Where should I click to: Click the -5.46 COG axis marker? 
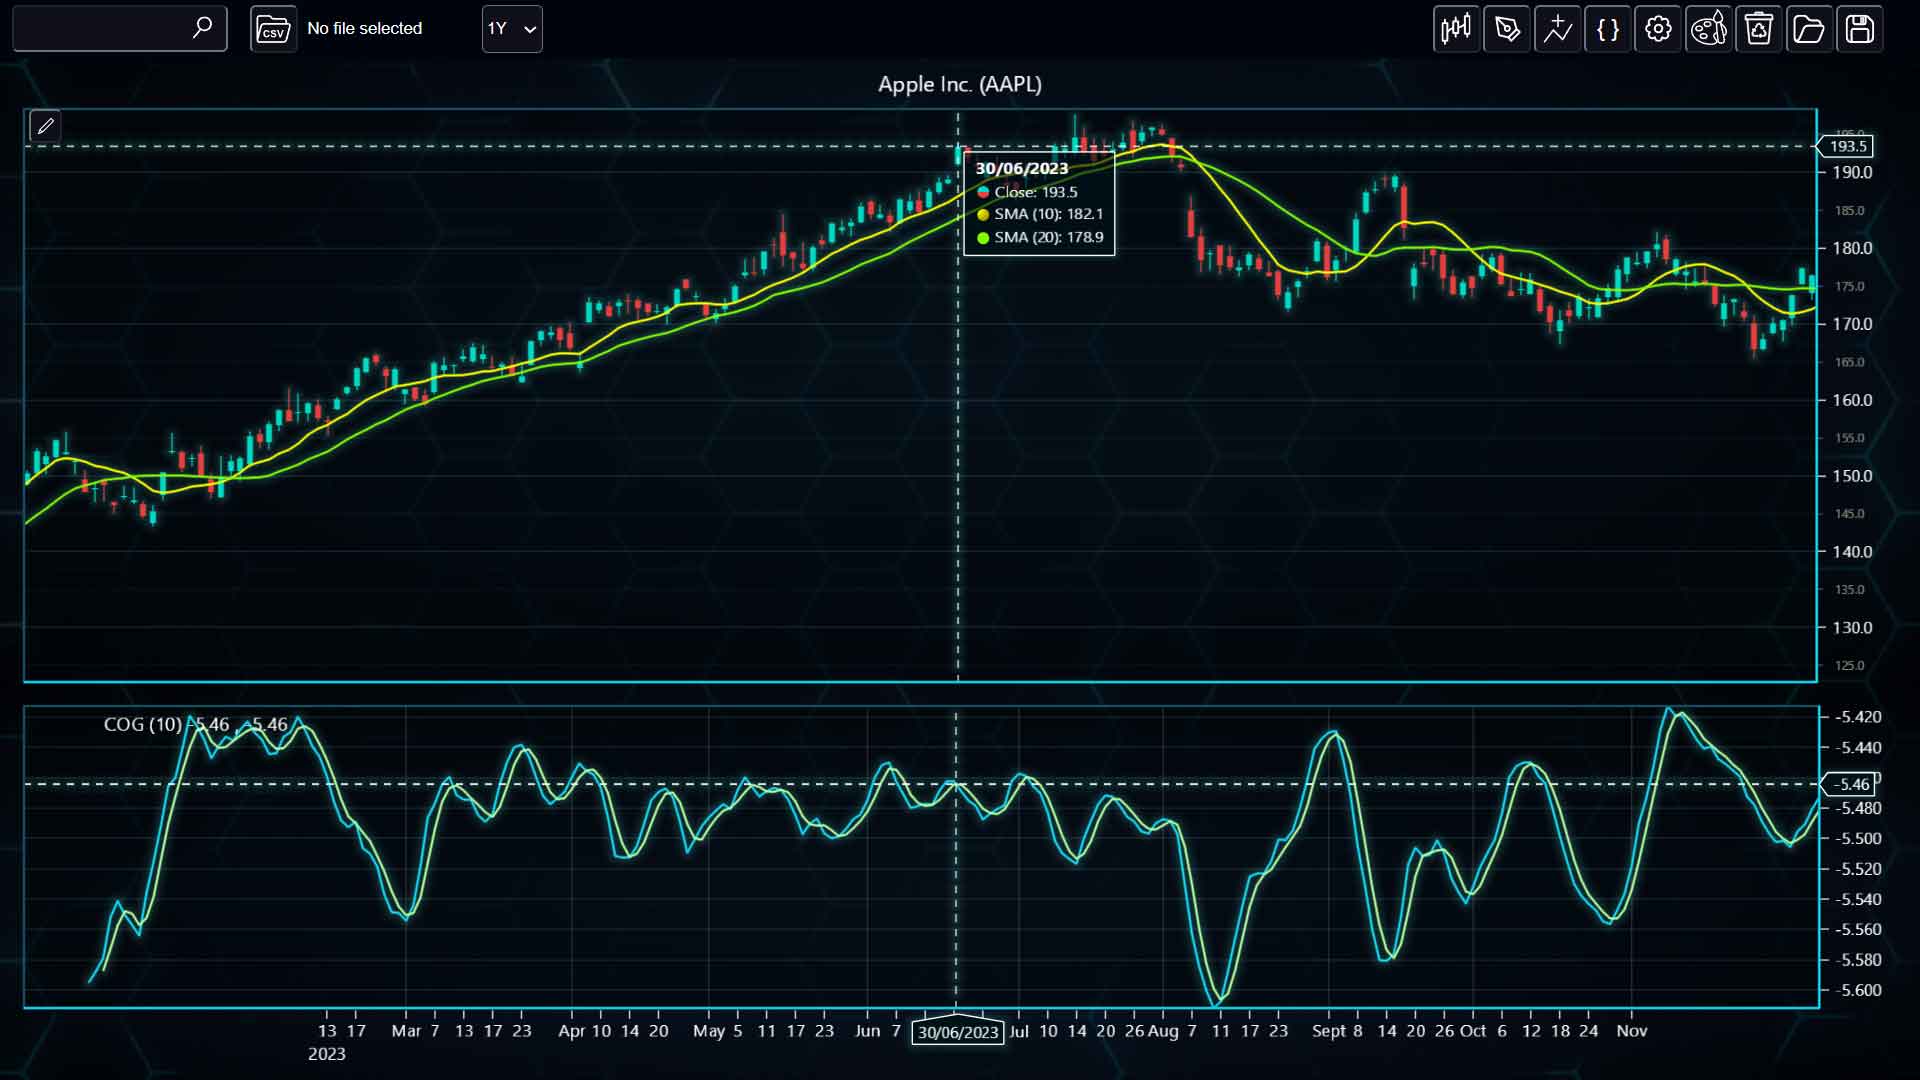[1850, 785]
